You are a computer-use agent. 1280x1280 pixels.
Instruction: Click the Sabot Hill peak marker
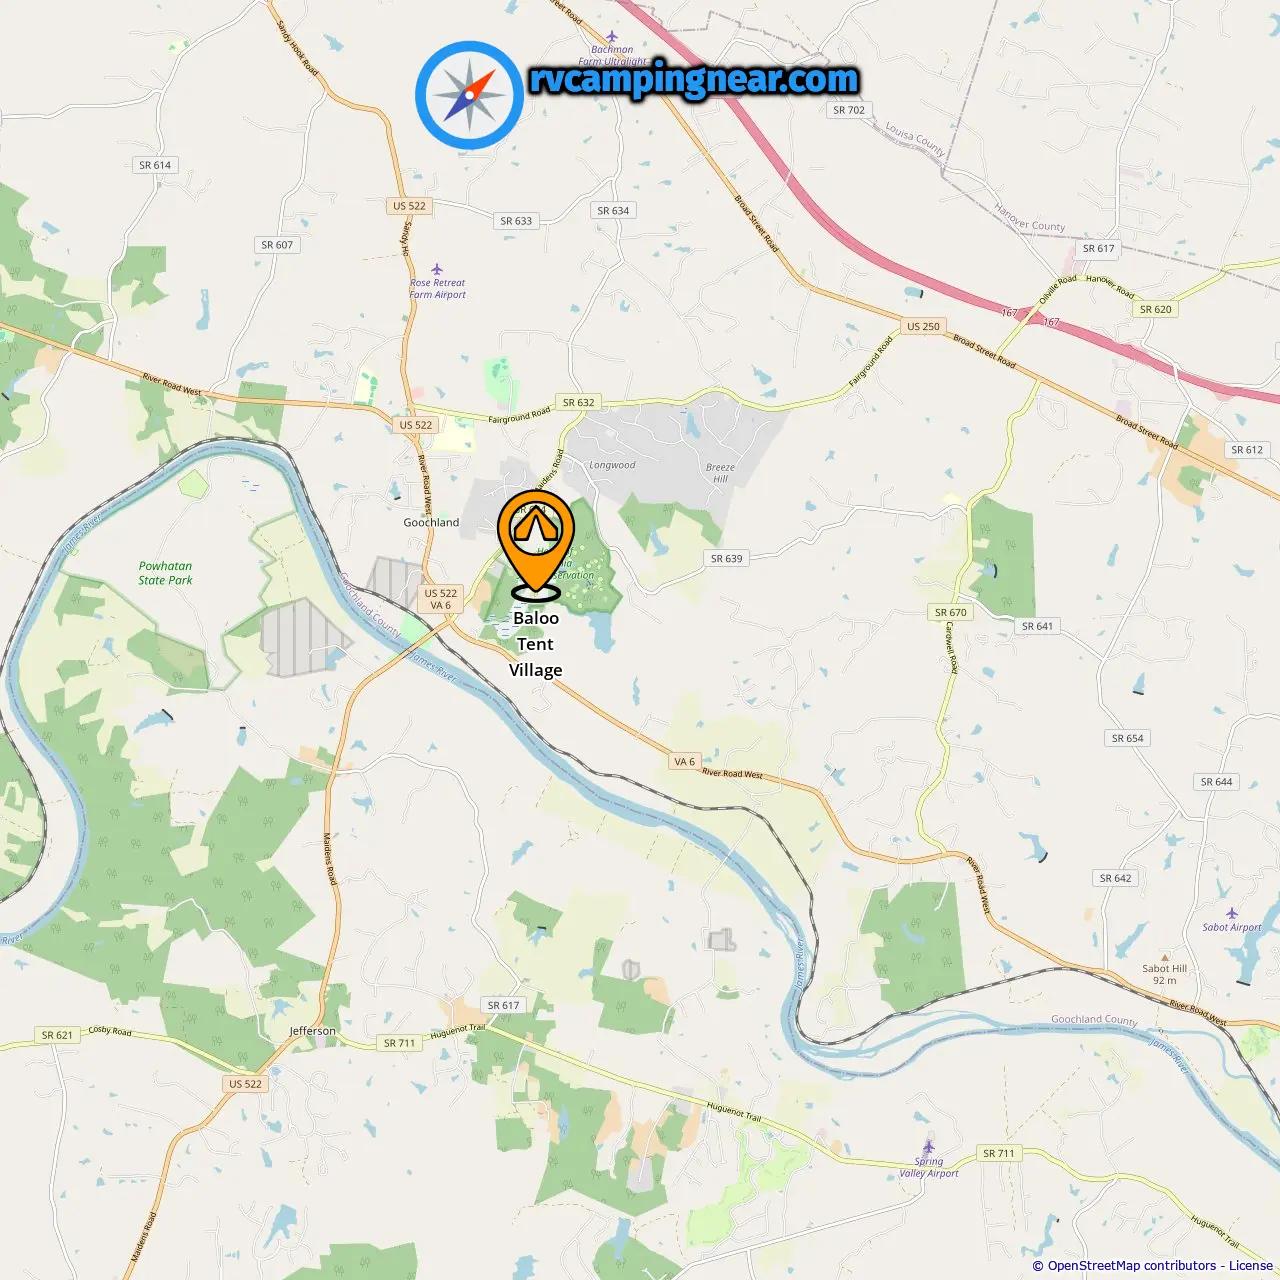pos(1164,957)
